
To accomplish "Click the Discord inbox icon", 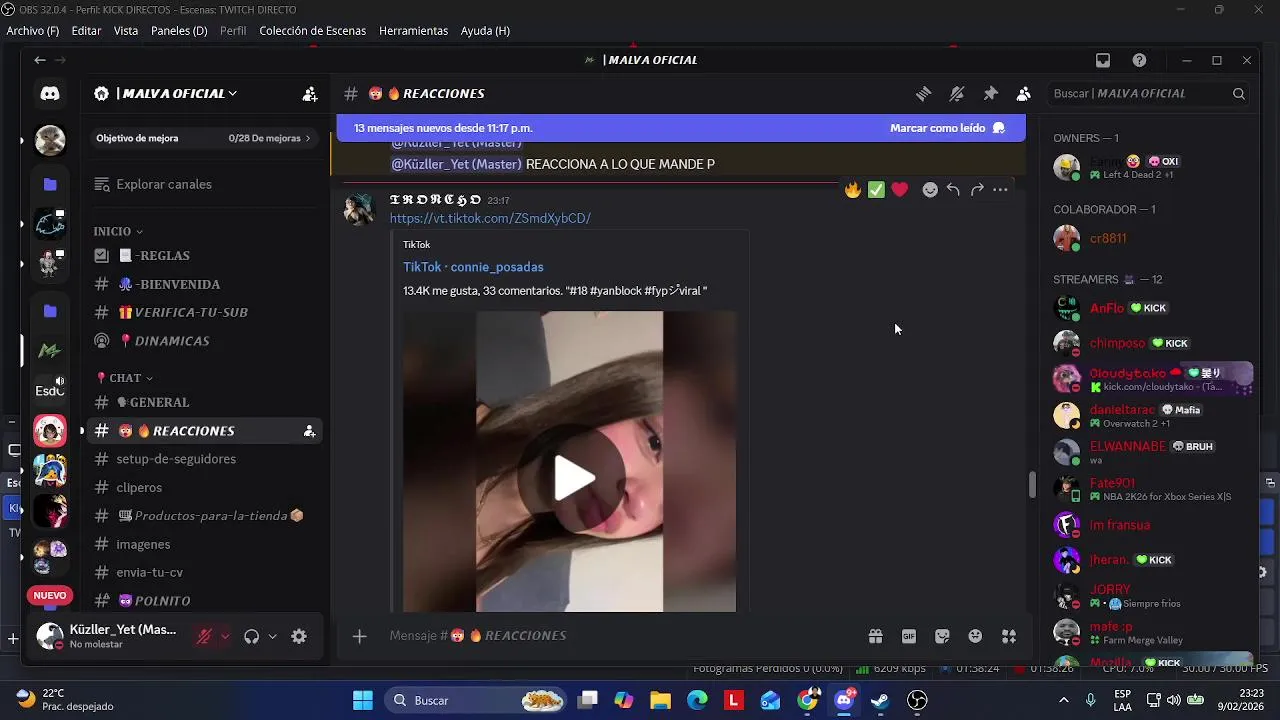I will tap(1103, 60).
